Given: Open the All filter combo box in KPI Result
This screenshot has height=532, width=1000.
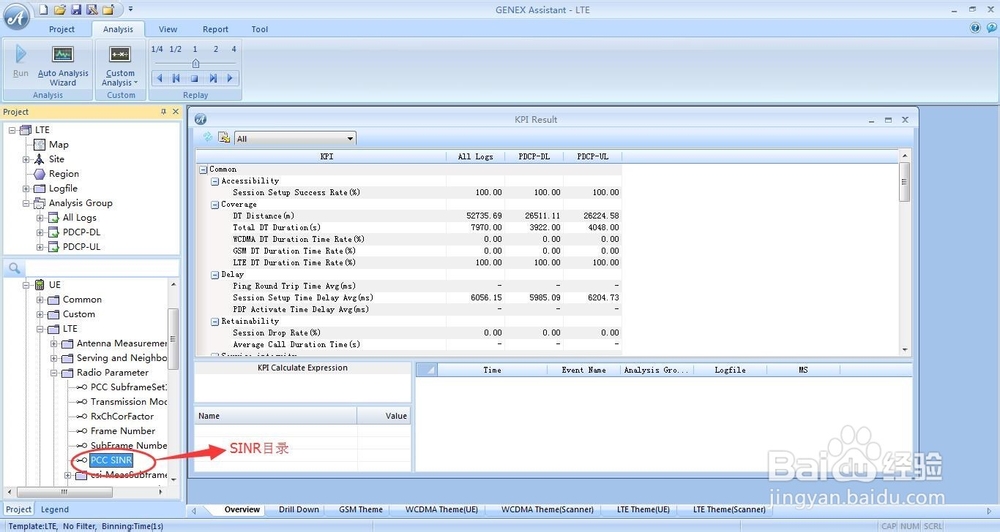Looking at the screenshot, I should tap(295, 138).
